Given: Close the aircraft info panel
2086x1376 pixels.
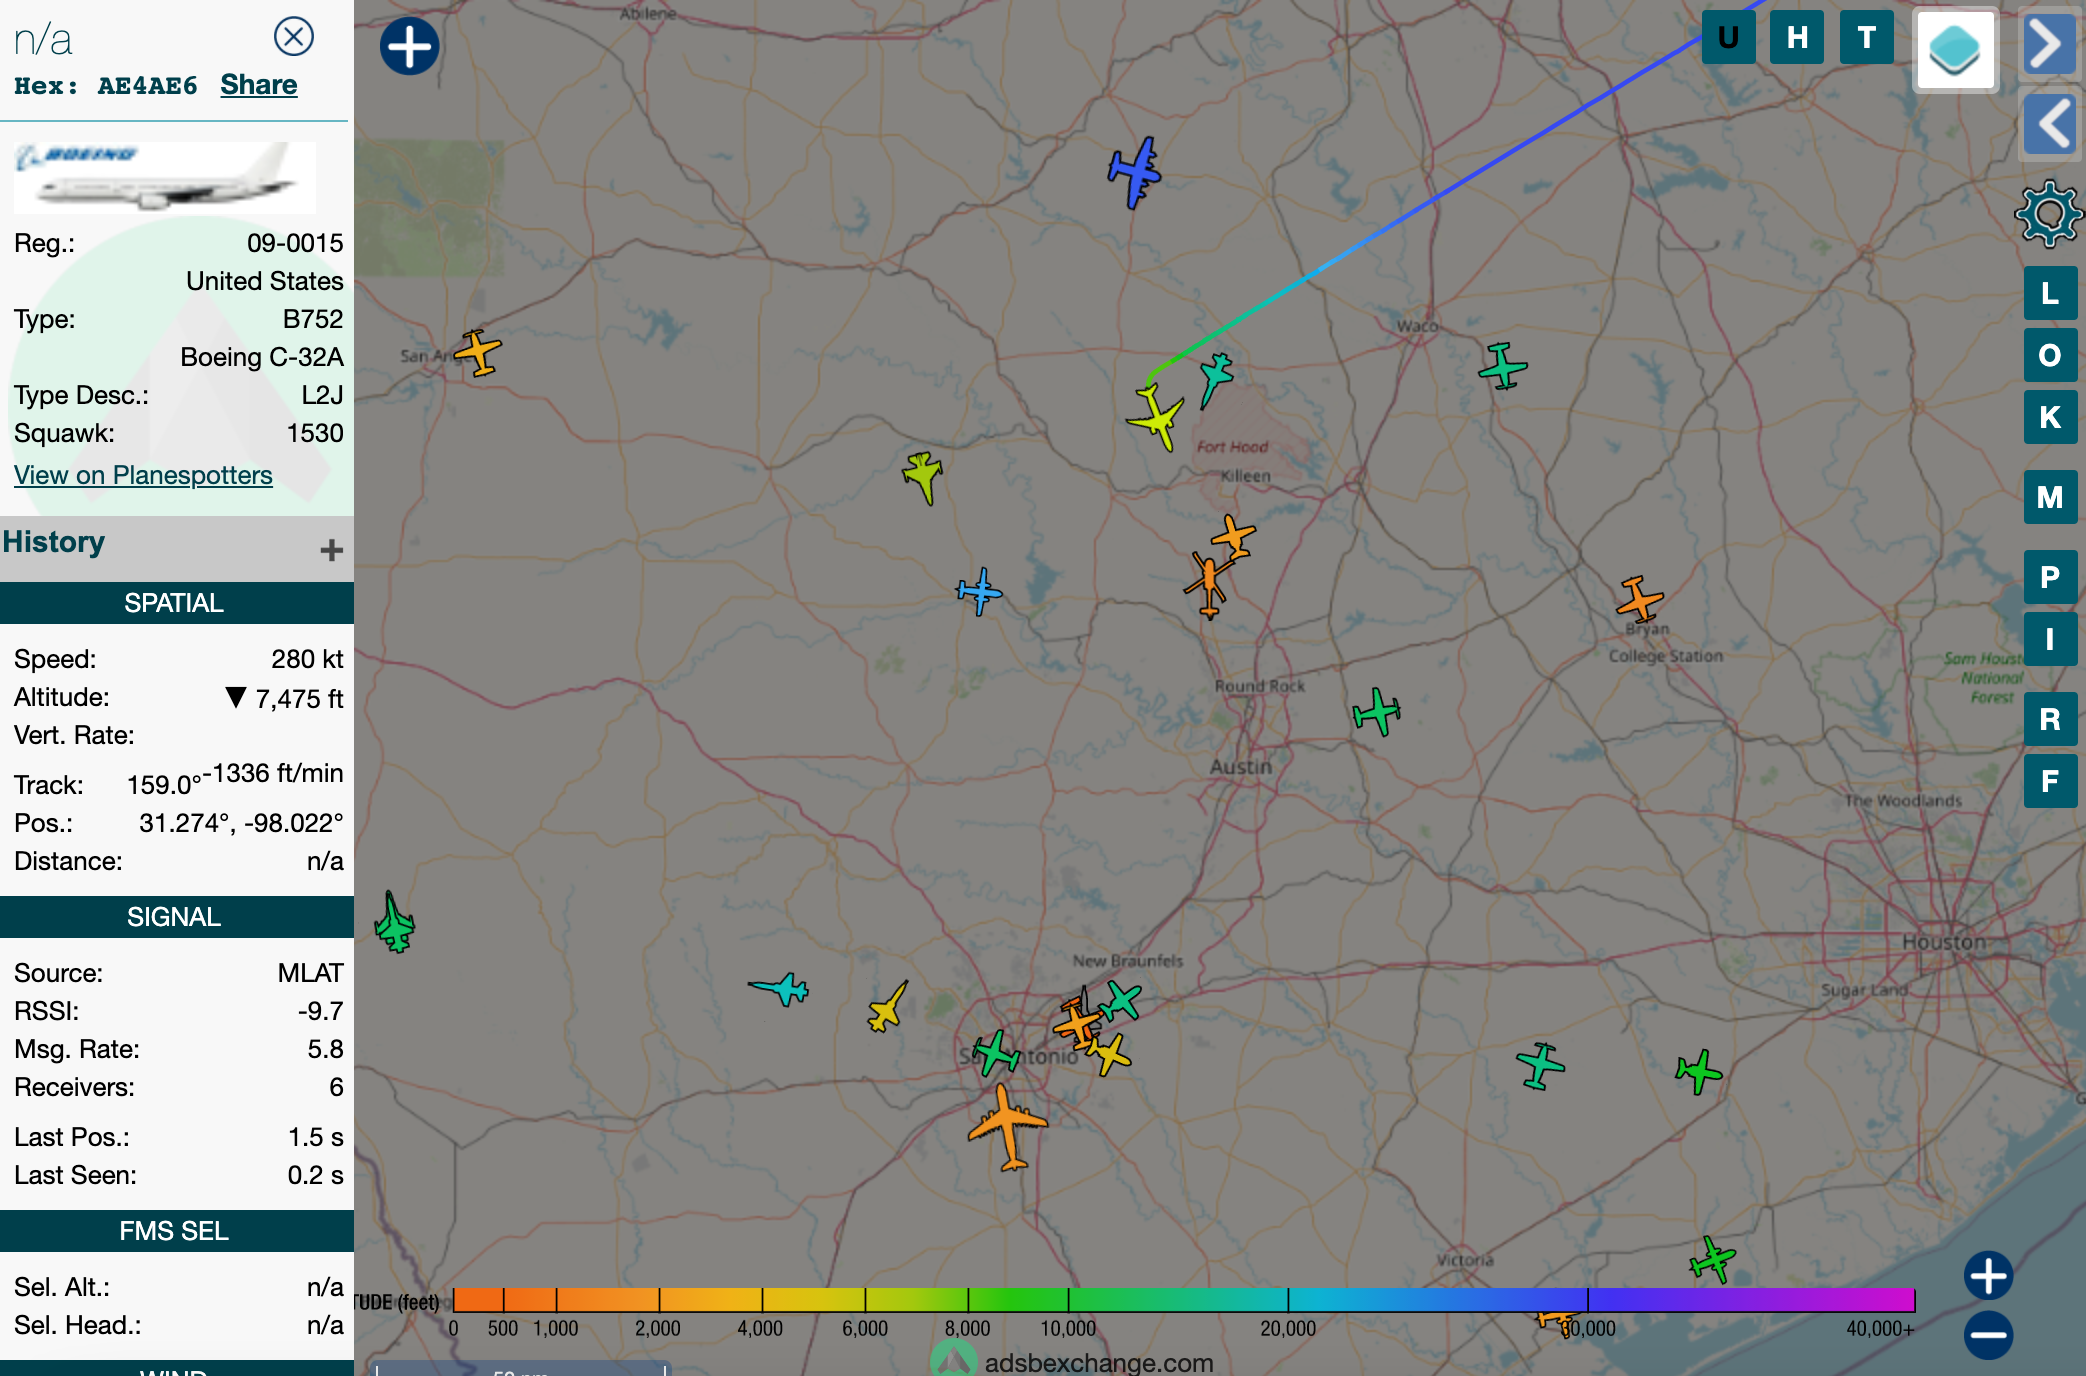Looking at the screenshot, I should (293, 37).
